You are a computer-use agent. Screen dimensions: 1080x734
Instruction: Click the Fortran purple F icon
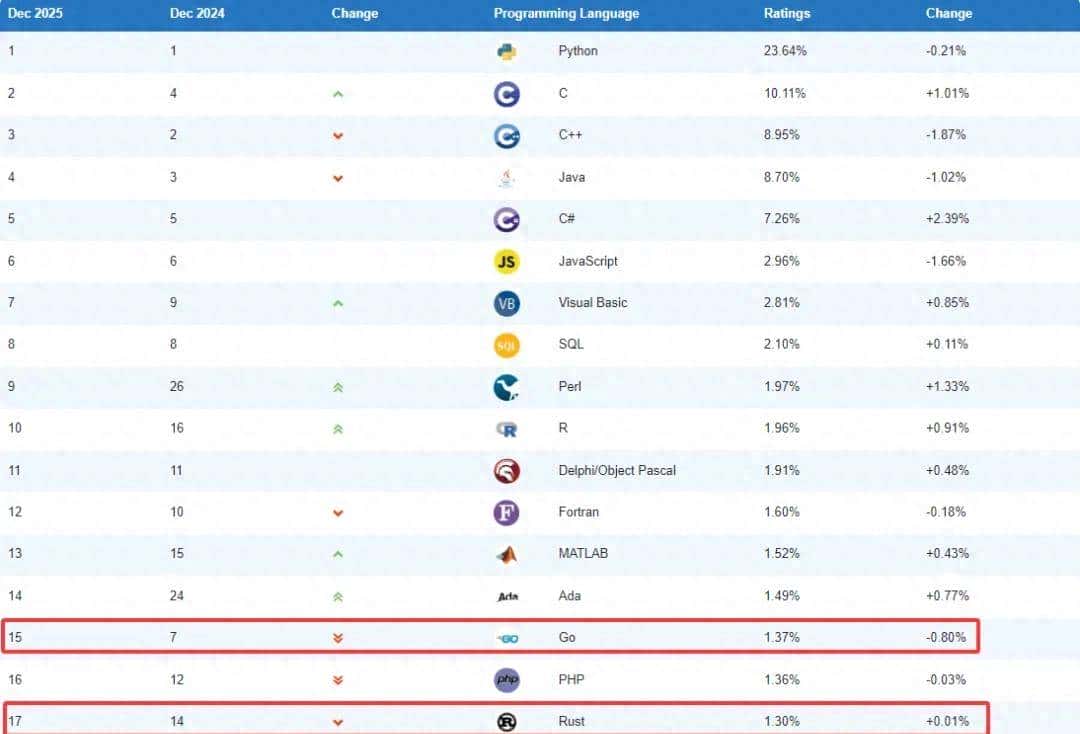click(507, 512)
